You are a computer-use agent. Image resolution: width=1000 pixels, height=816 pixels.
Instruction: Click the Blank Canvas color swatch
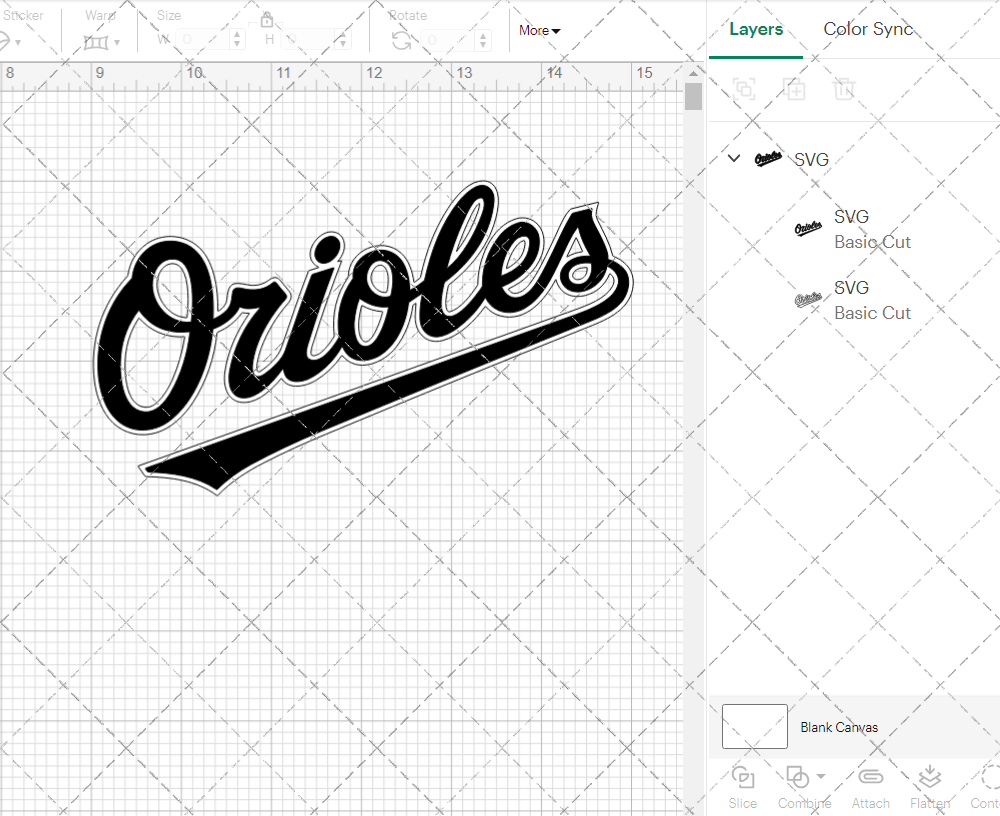pyautogui.click(x=755, y=726)
